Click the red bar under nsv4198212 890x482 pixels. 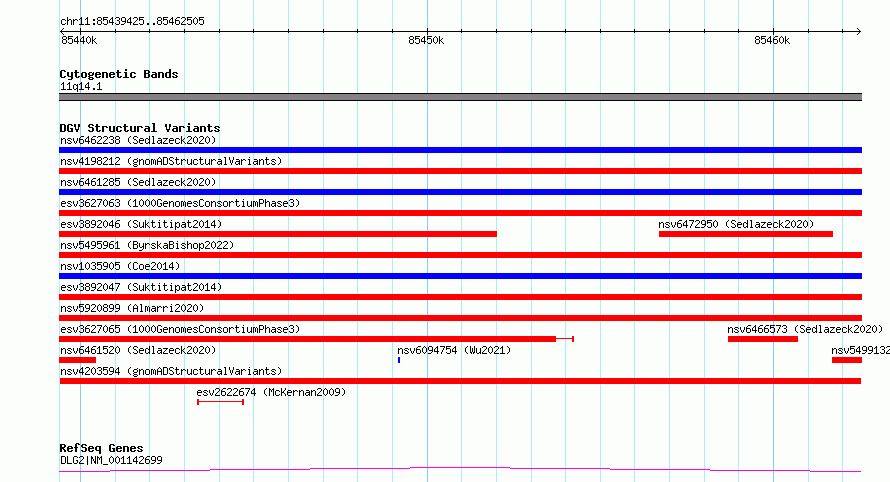point(460,171)
